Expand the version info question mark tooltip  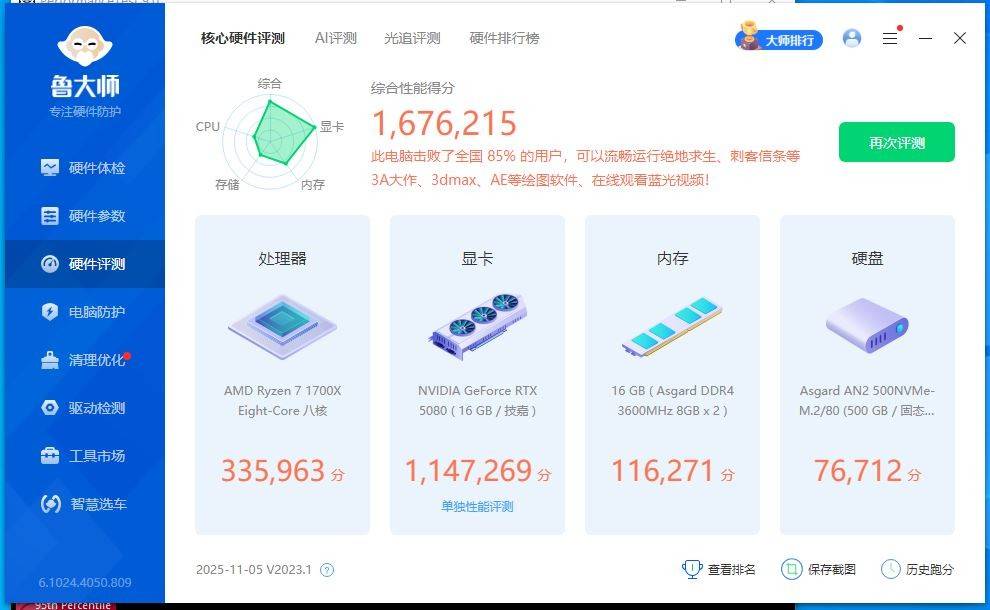(x=327, y=568)
